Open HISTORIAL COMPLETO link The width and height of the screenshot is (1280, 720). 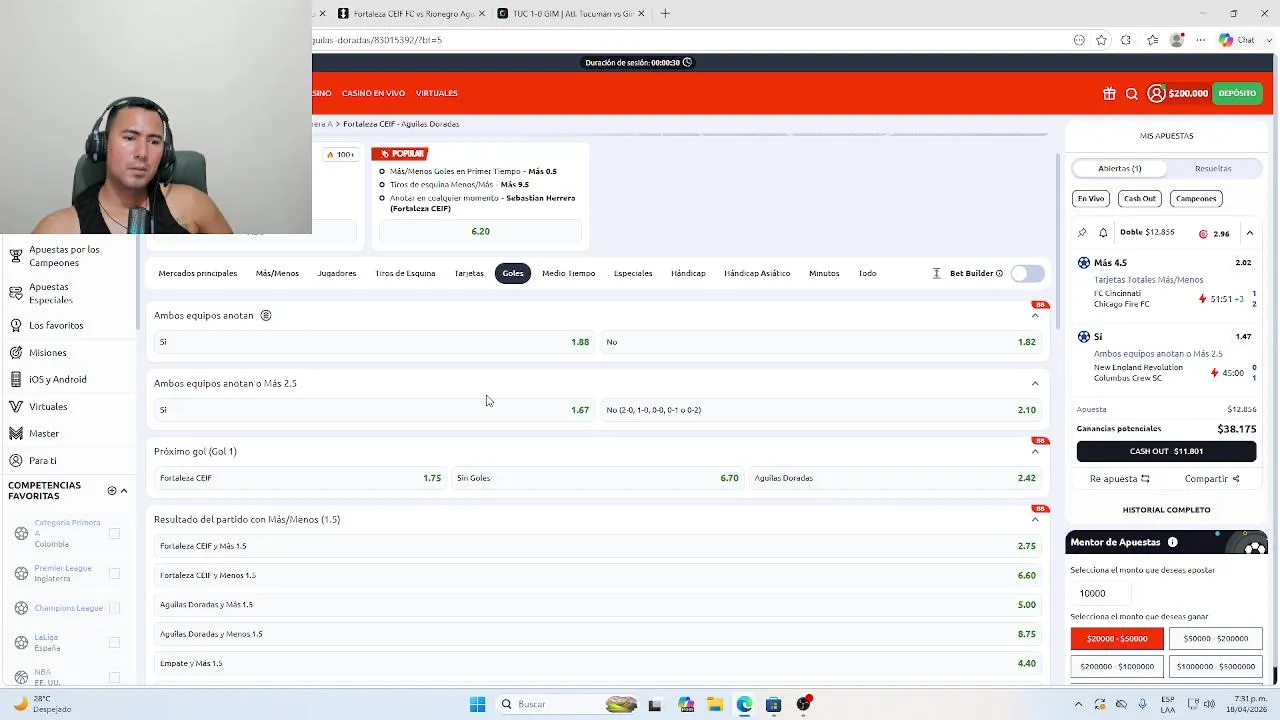(1166, 510)
